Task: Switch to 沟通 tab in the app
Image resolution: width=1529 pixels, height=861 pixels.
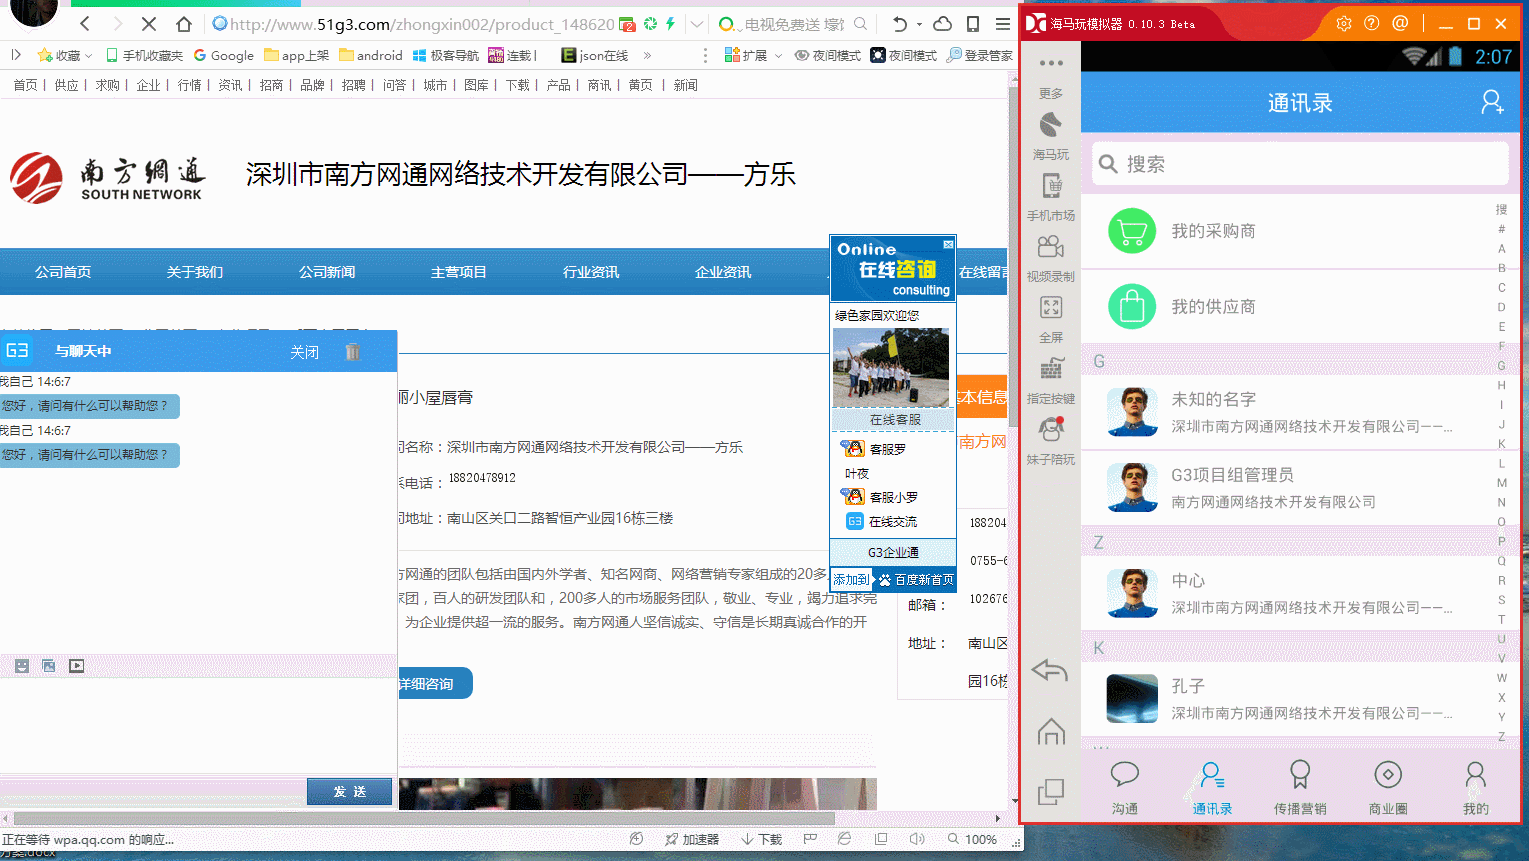Action: (1125, 788)
